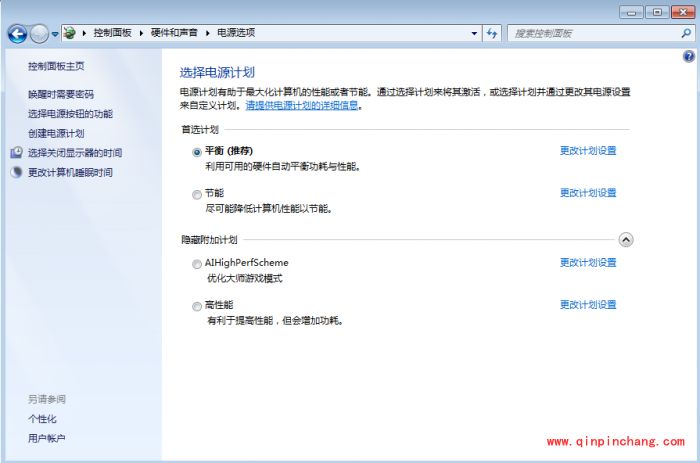The image size is (700, 463).
Task: Open 个性化 link
Action: pos(42,419)
